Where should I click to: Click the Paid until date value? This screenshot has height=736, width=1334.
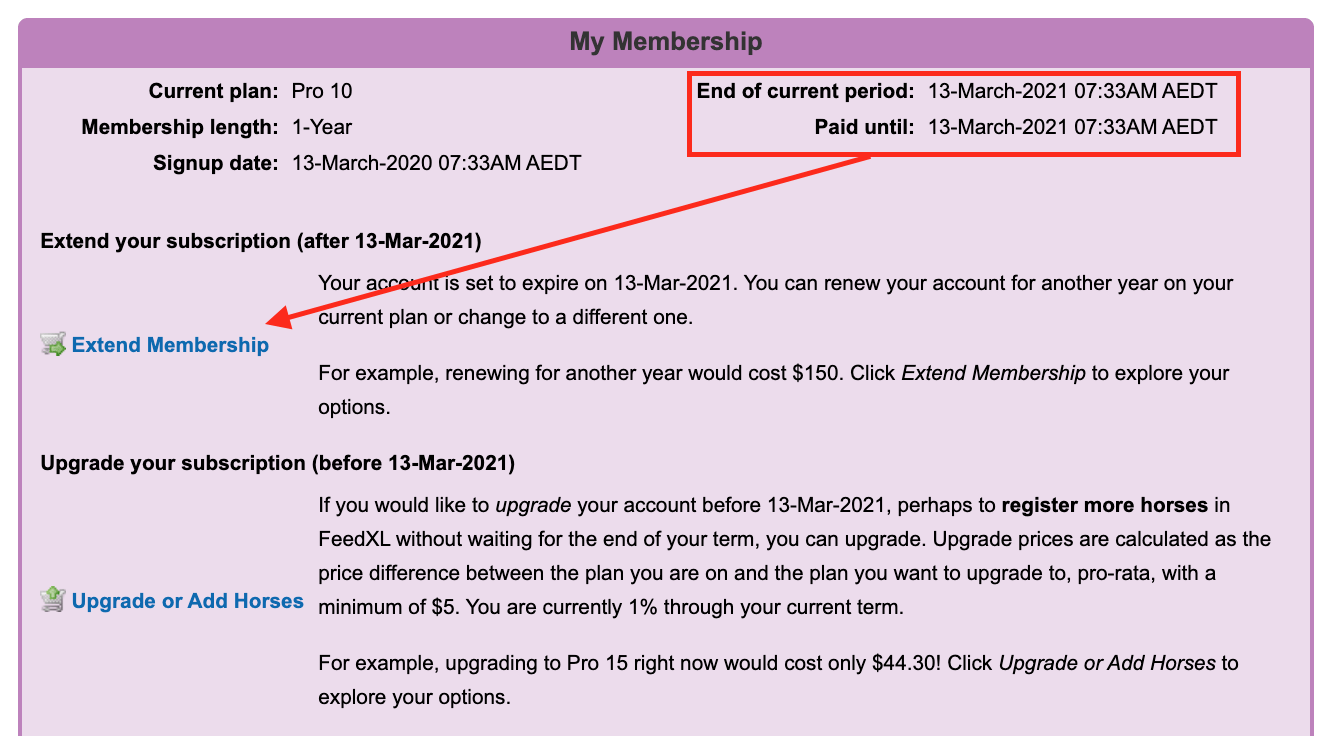point(1072,127)
